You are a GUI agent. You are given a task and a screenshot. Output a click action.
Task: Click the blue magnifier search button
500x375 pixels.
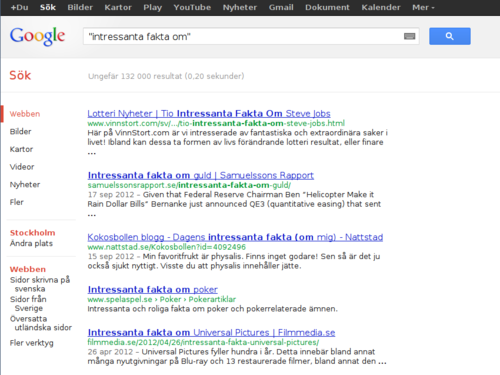click(450, 36)
